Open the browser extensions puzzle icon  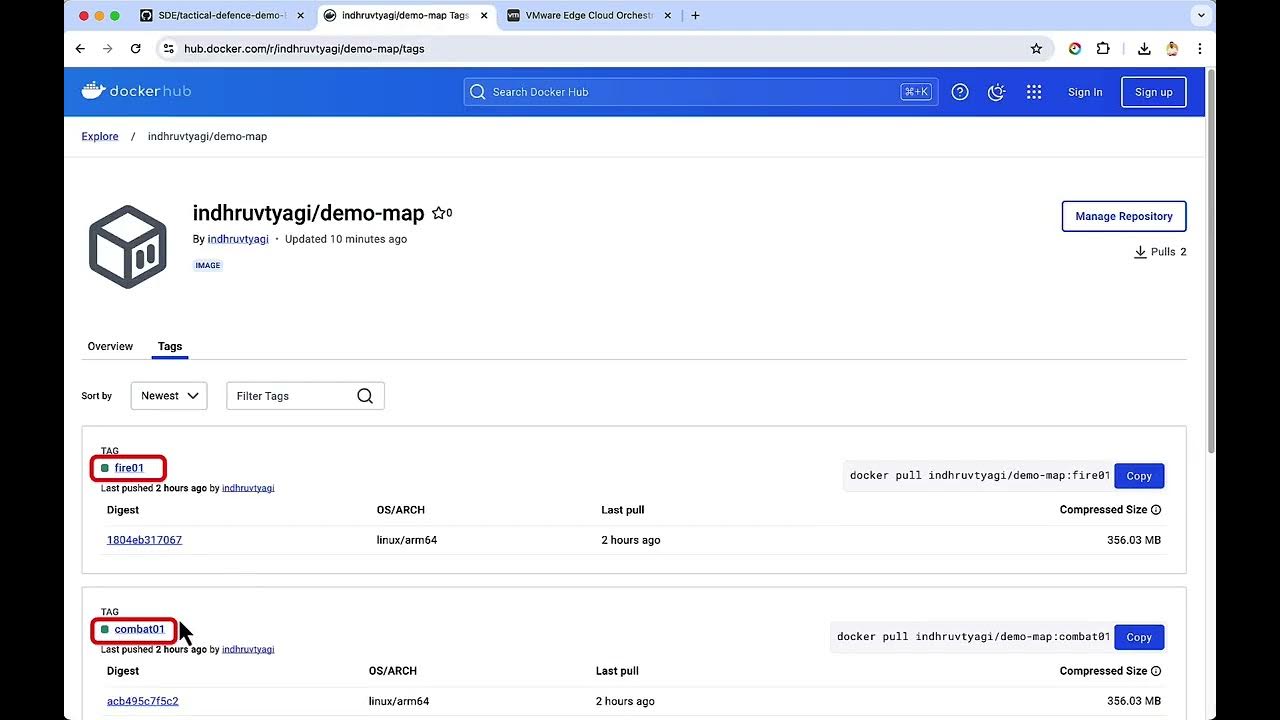pyautogui.click(x=1103, y=48)
